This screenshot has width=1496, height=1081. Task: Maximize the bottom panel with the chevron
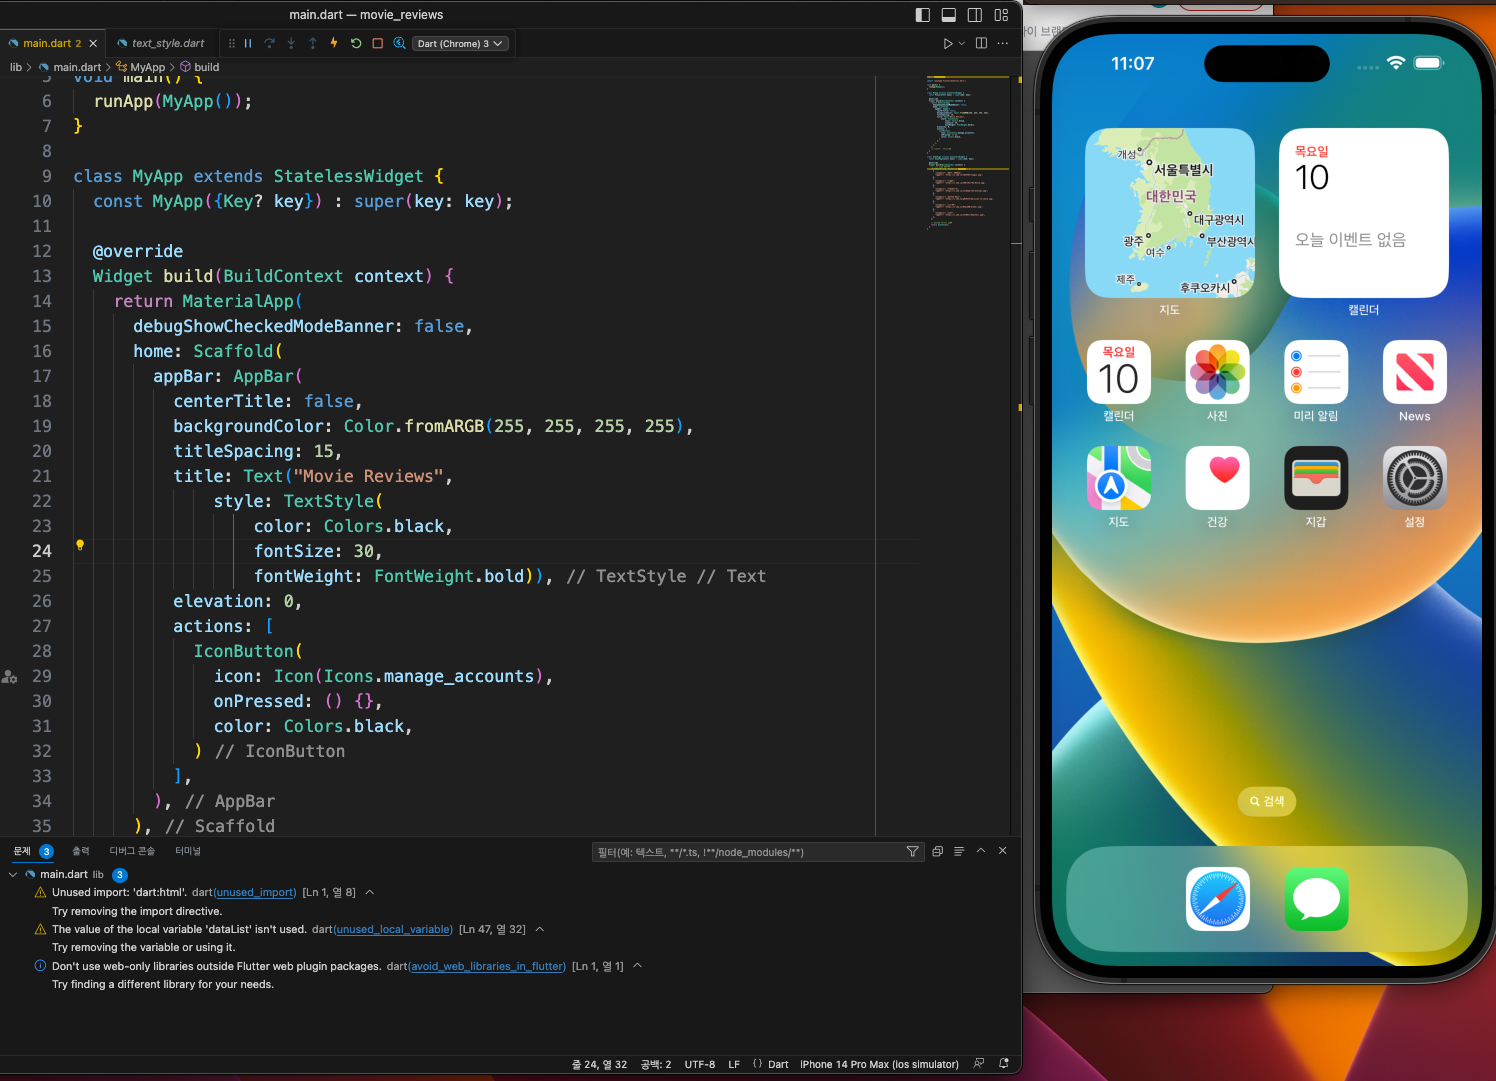[x=981, y=851]
